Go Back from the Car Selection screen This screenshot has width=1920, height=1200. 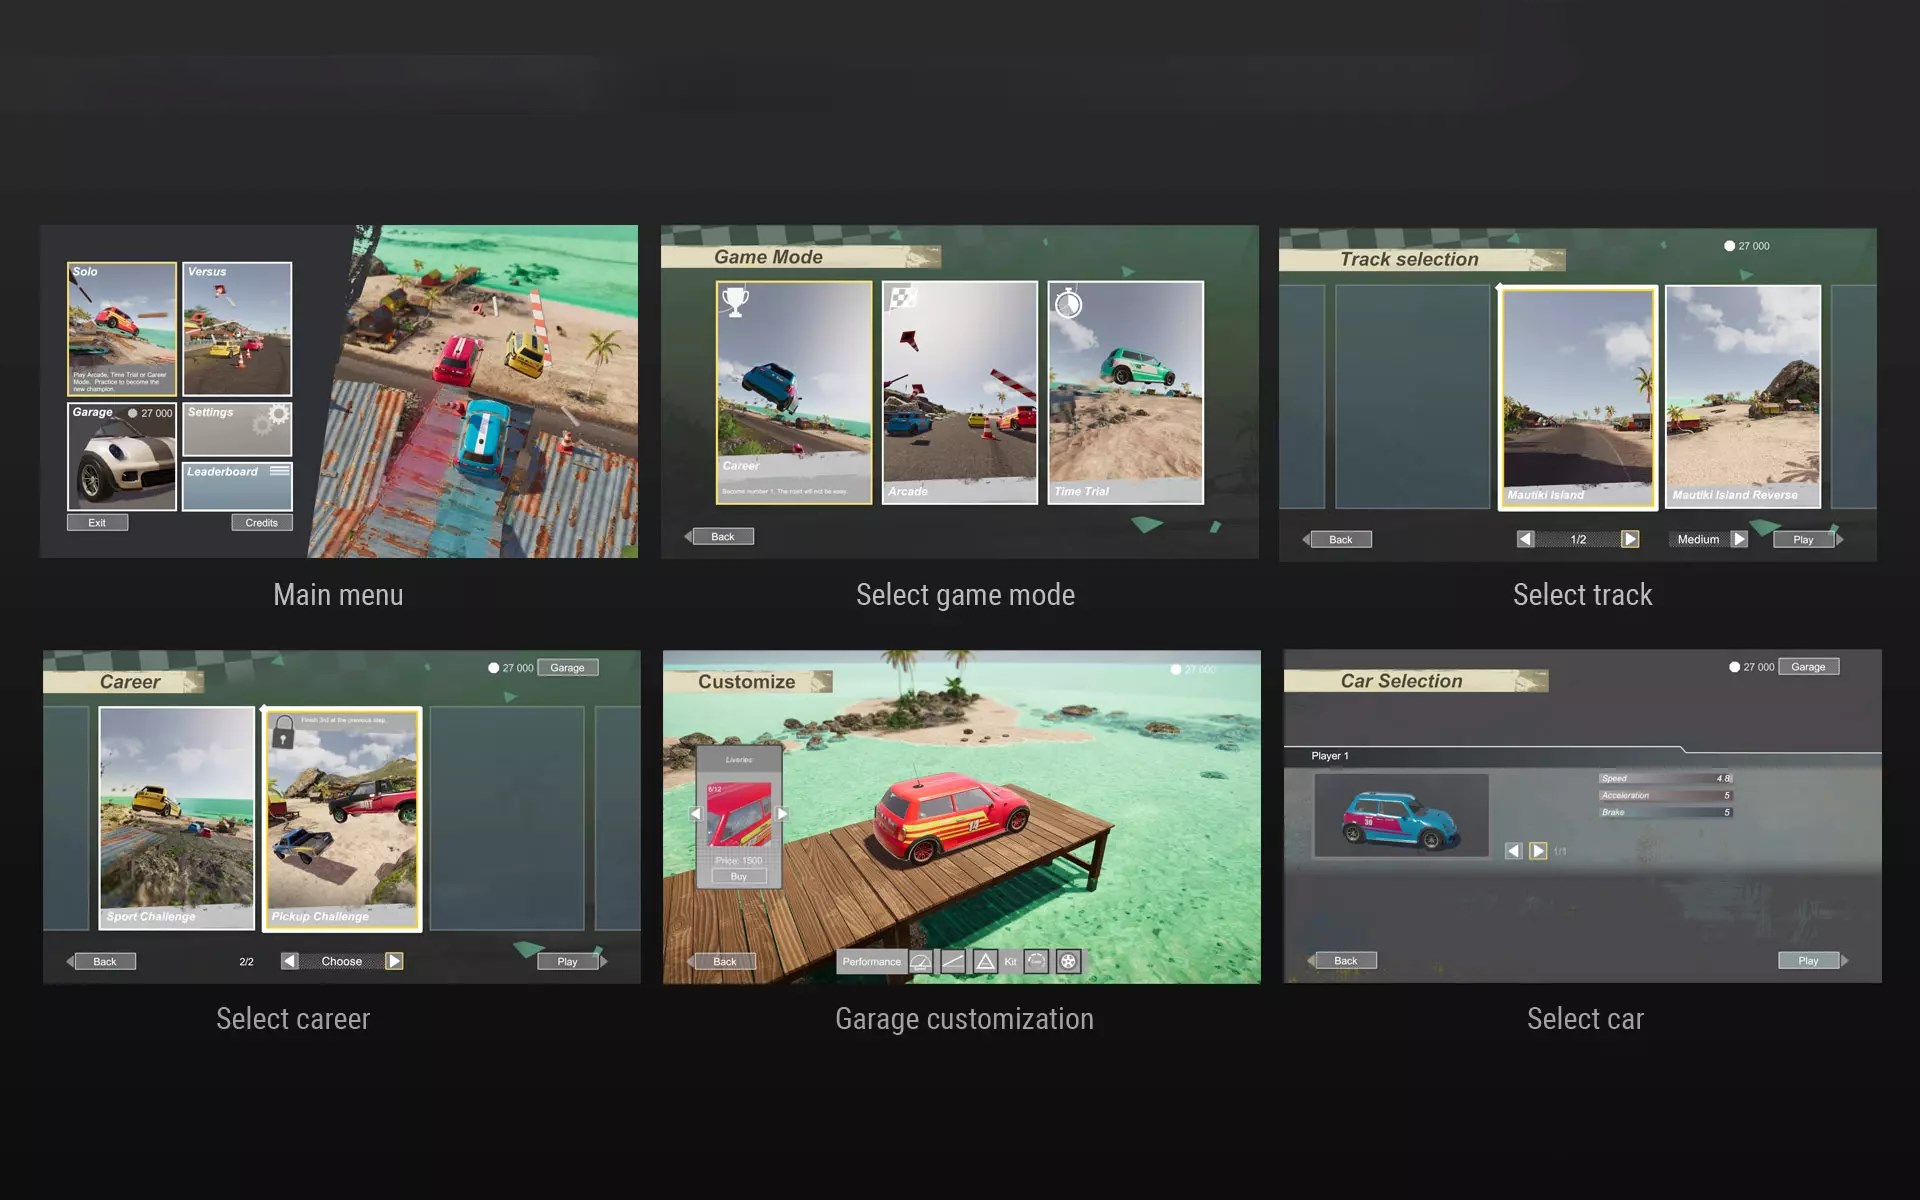coord(1346,960)
